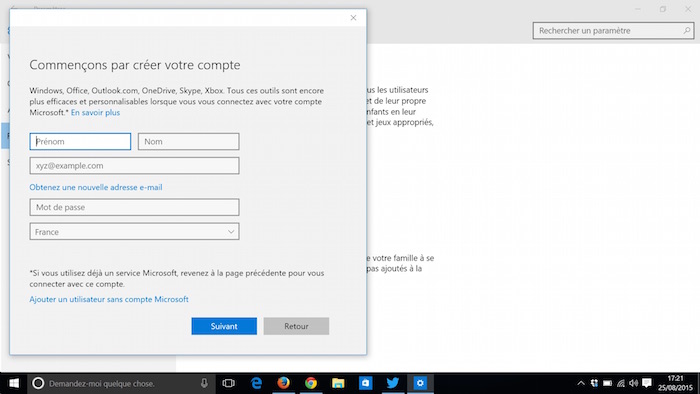The width and height of the screenshot is (700, 394).
Task: Click the Demandez-moi quelque chose search bar
Action: pos(121,383)
